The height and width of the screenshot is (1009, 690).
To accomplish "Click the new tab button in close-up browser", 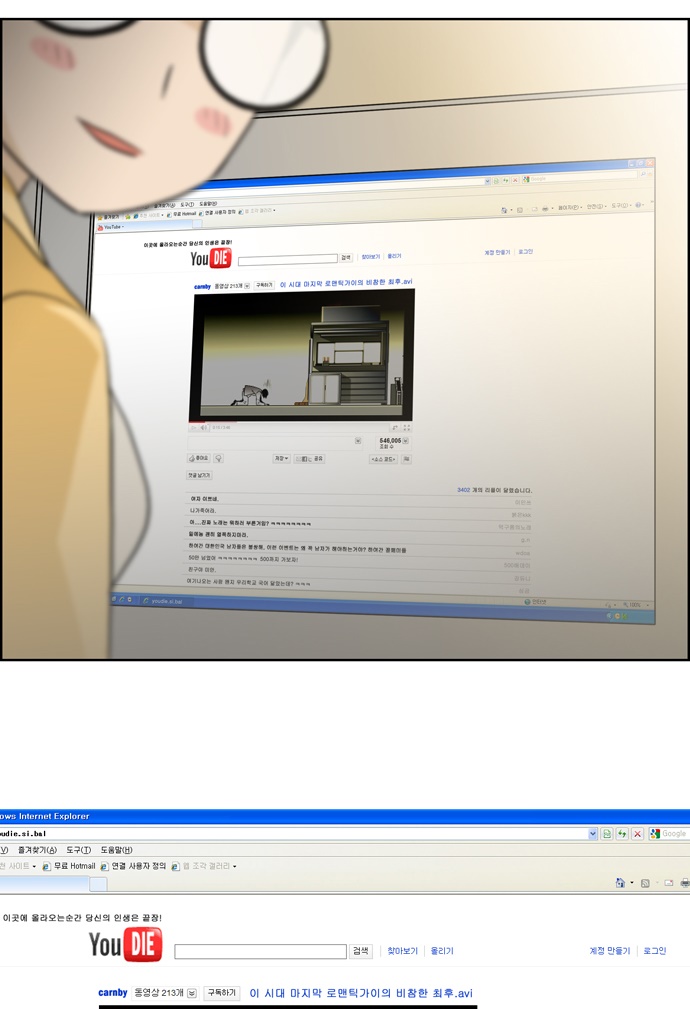I will (98, 884).
